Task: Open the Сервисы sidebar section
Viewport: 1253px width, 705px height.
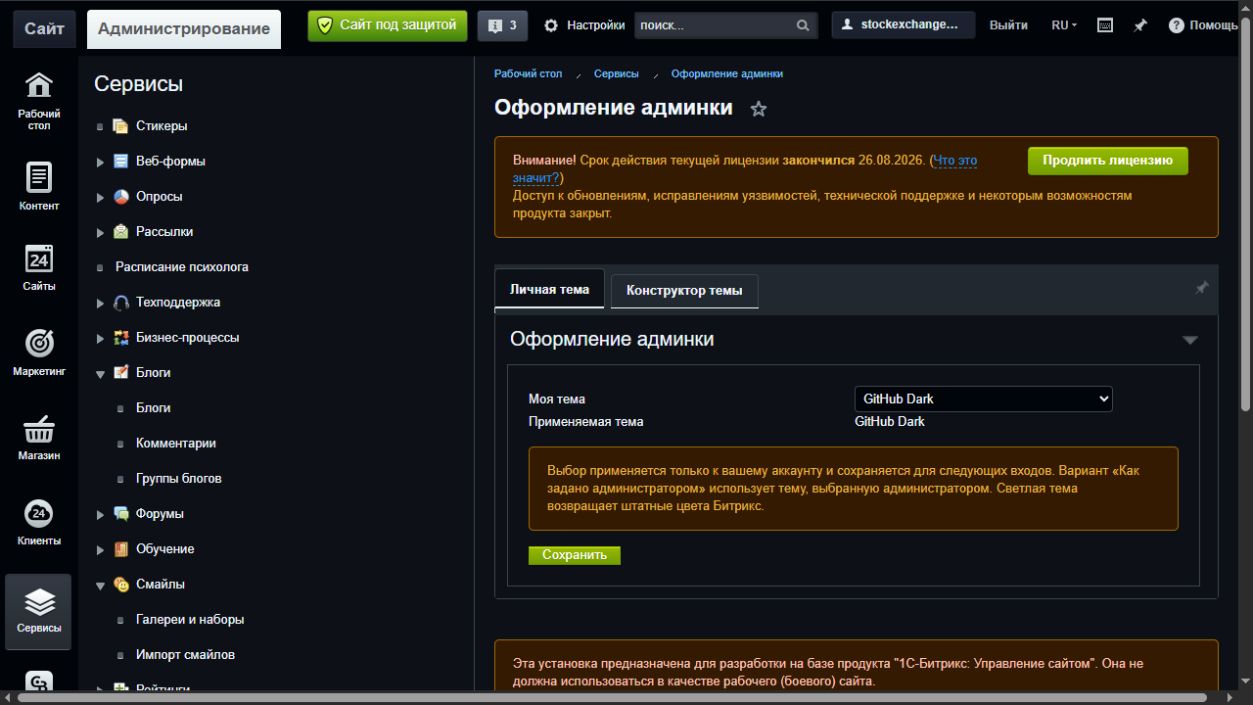Action: coord(39,611)
